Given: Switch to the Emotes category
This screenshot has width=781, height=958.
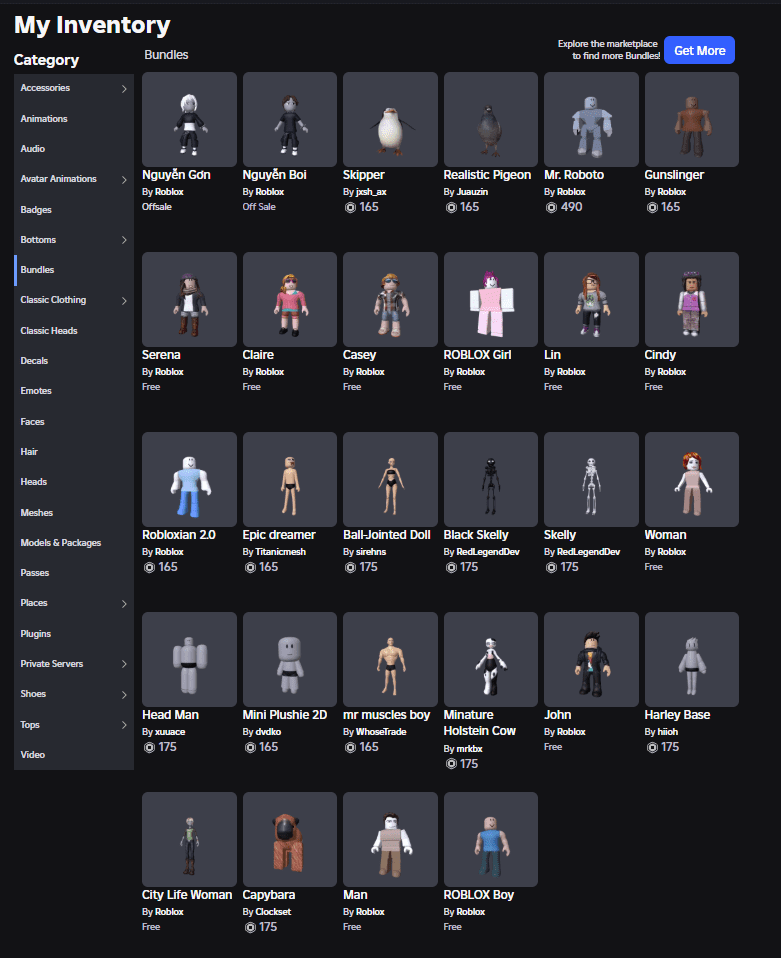Looking at the screenshot, I should click(x=36, y=391).
